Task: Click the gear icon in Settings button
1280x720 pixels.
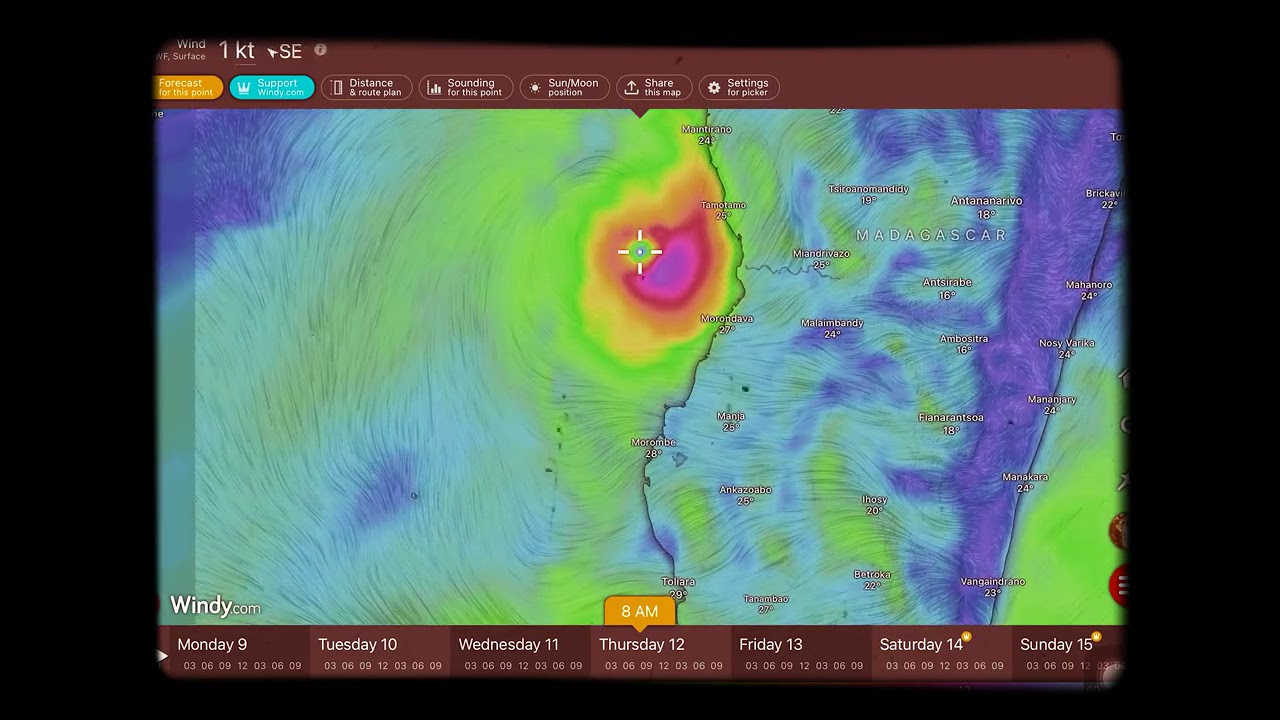Action: tap(714, 88)
